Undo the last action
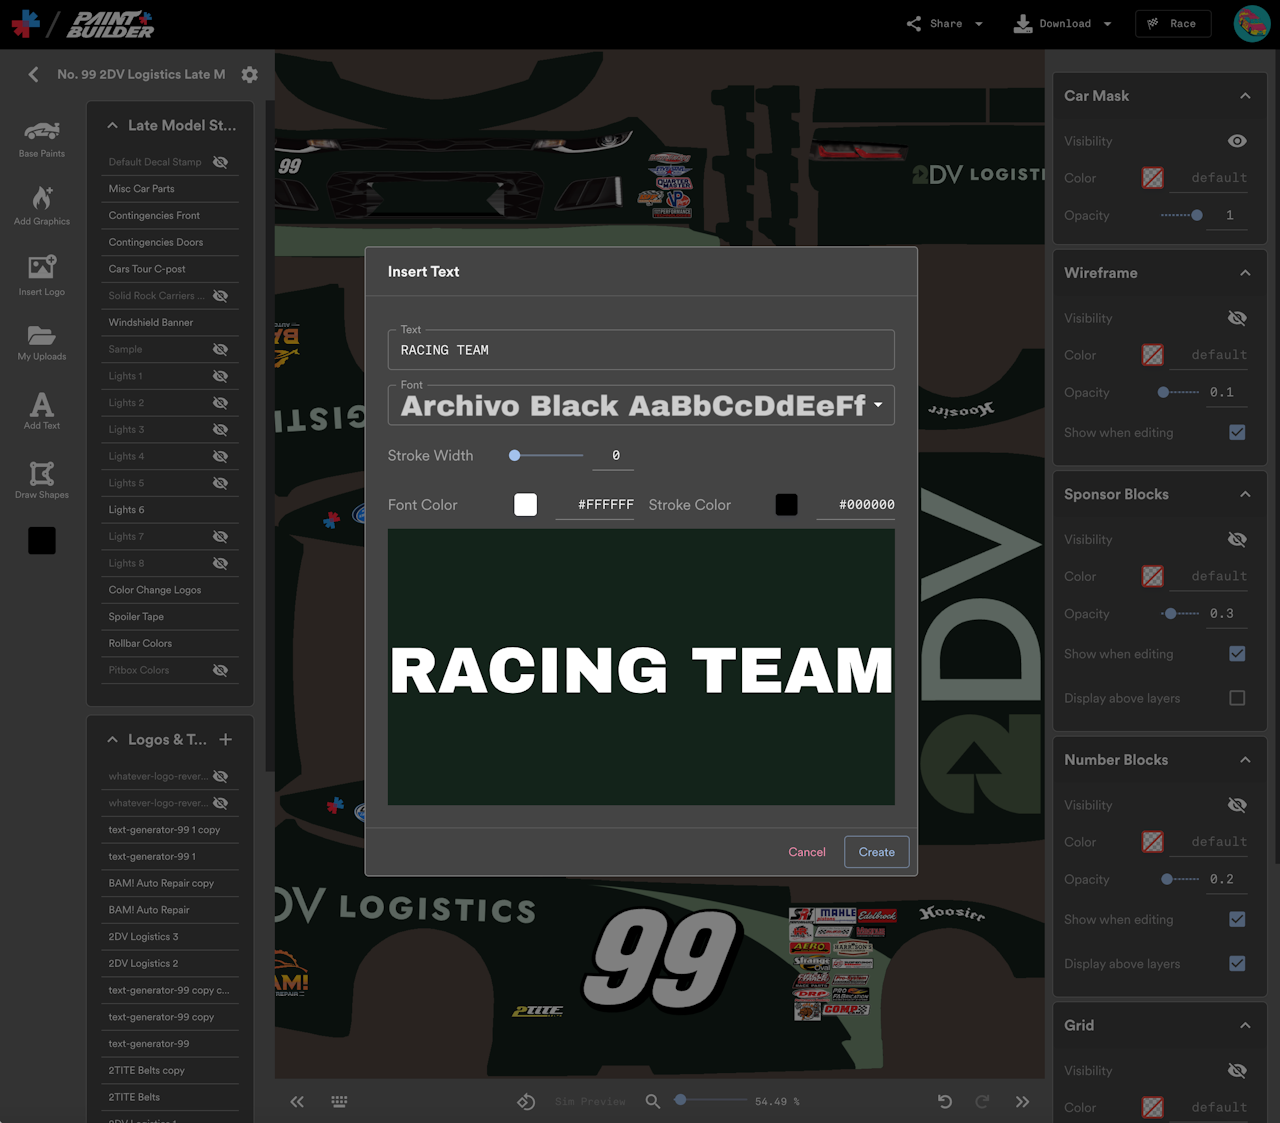This screenshot has width=1280, height=1123. coord(945,1101)
